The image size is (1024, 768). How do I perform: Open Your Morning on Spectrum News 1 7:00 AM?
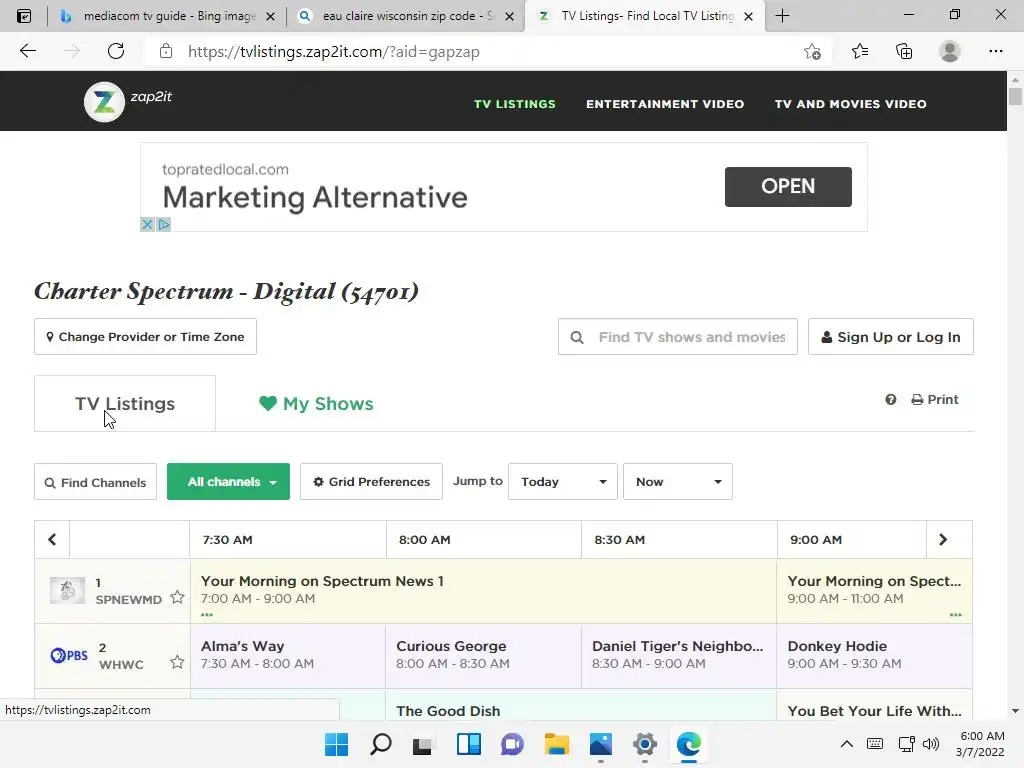click(x=483, y=590)
